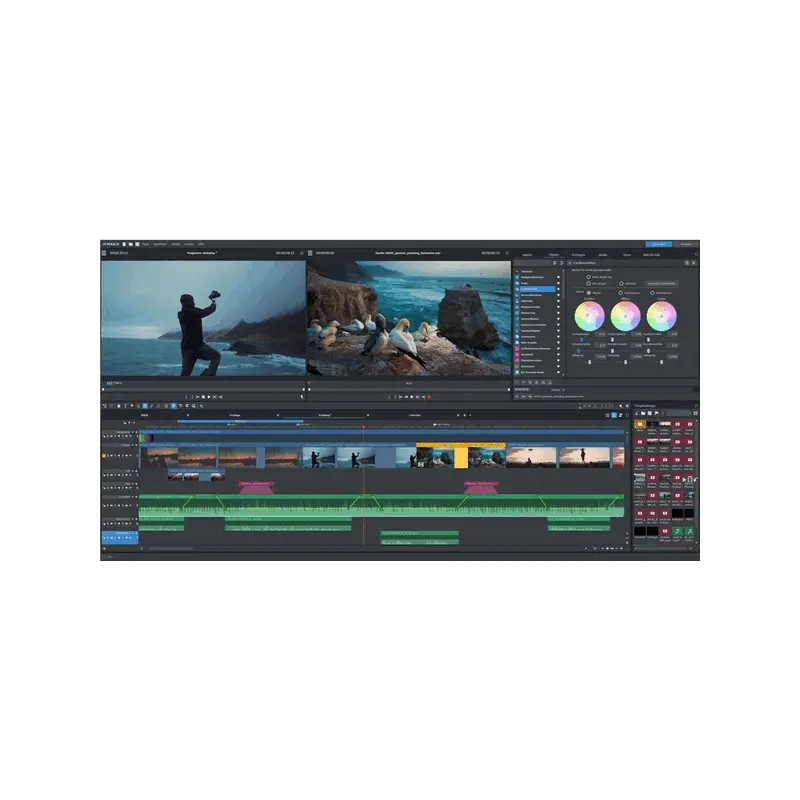Click the undo arrow in the timeline toolbar
The image size is (800, 800).
105,406
